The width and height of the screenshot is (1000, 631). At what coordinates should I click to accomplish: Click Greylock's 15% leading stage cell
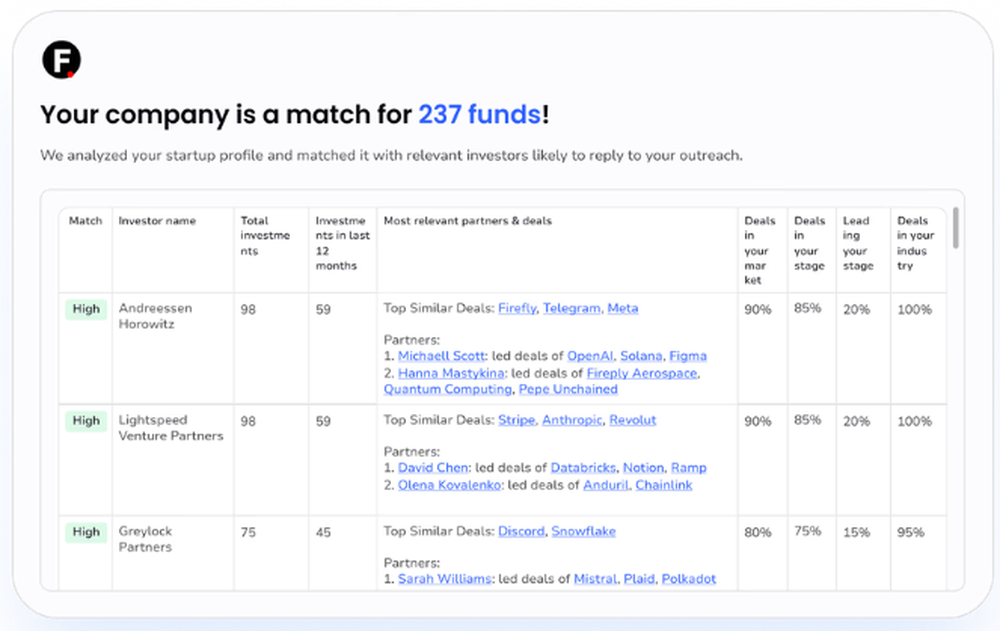[x=857, y=532]
